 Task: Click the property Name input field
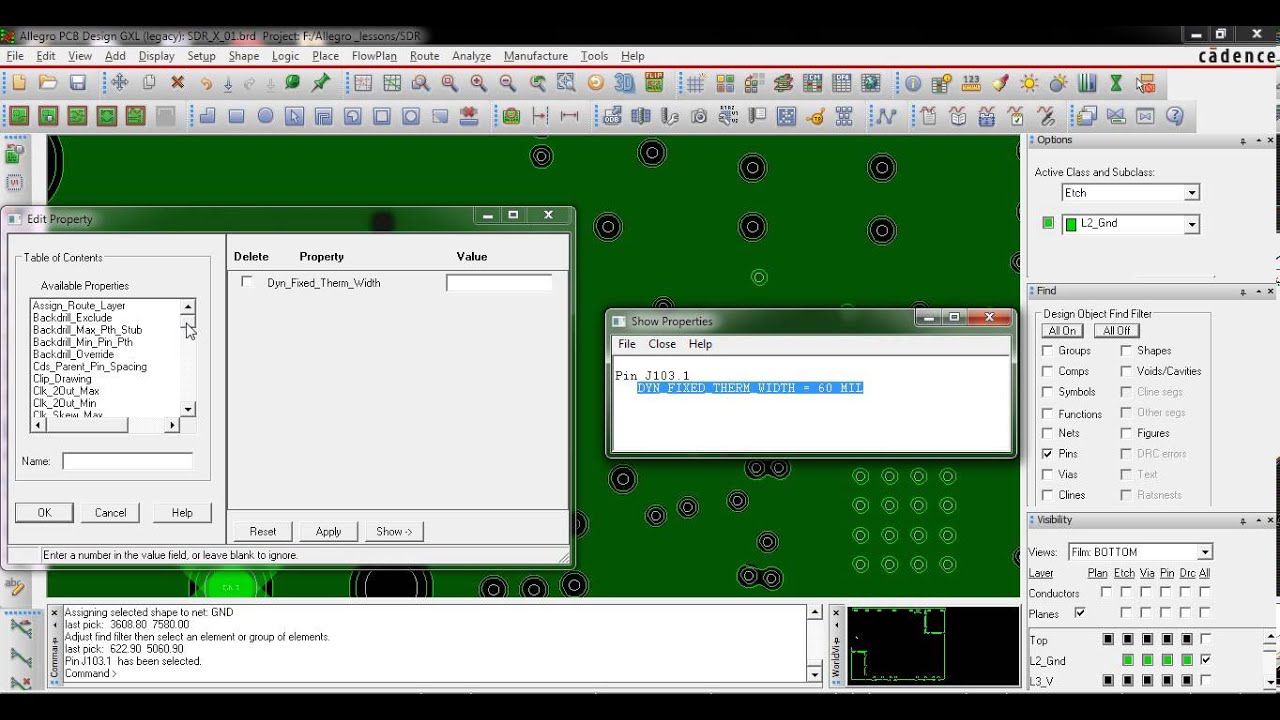127,461
